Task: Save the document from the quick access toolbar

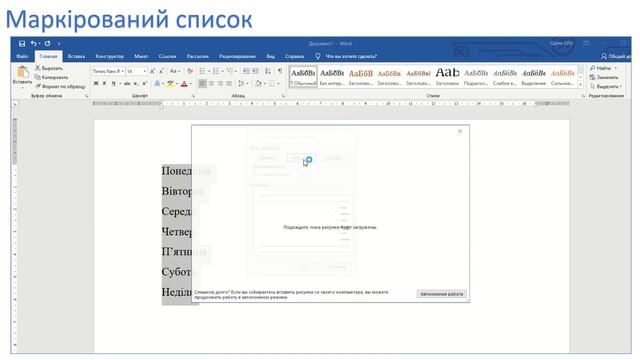Action: click(x=22, y=43)
